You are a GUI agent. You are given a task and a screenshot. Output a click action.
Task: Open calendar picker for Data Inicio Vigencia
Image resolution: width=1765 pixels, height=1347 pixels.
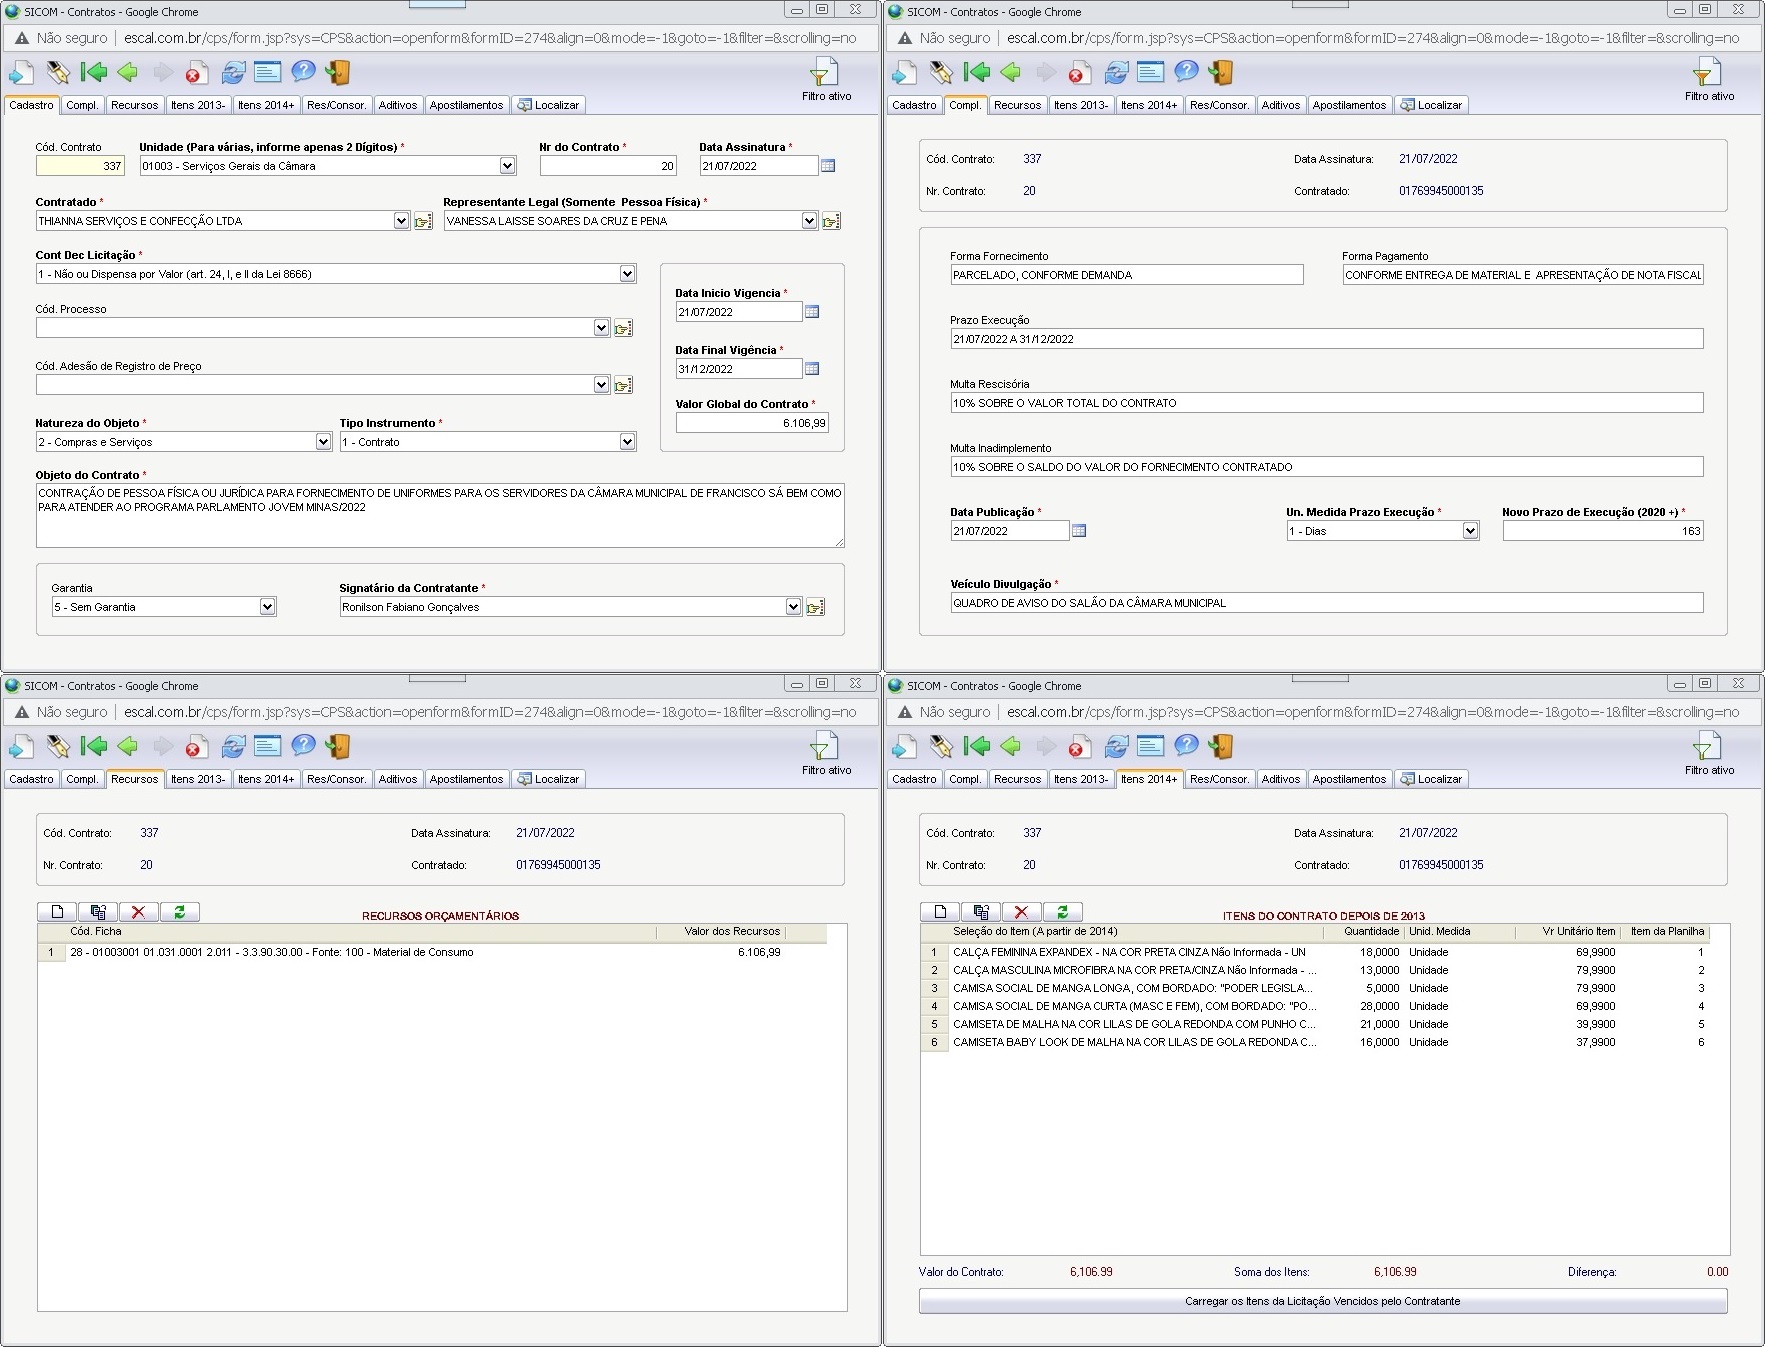pyautogui.click(x=812, y=312)
